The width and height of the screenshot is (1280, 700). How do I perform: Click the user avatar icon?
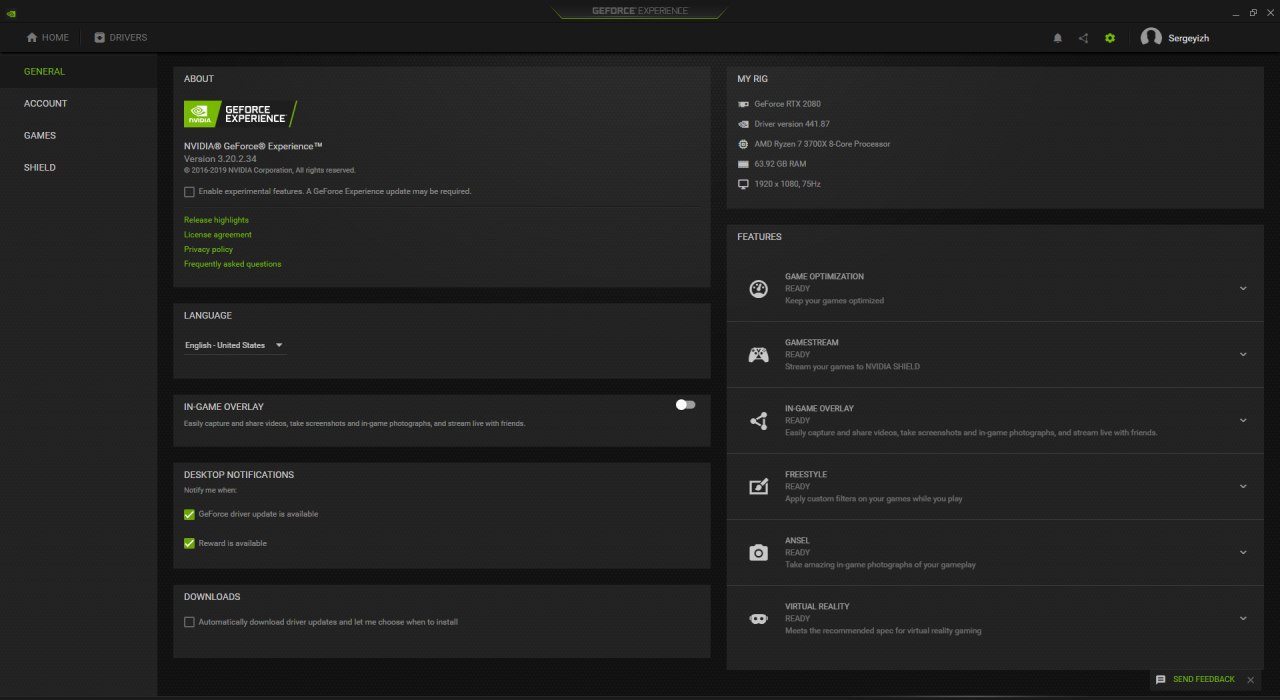1151,38
